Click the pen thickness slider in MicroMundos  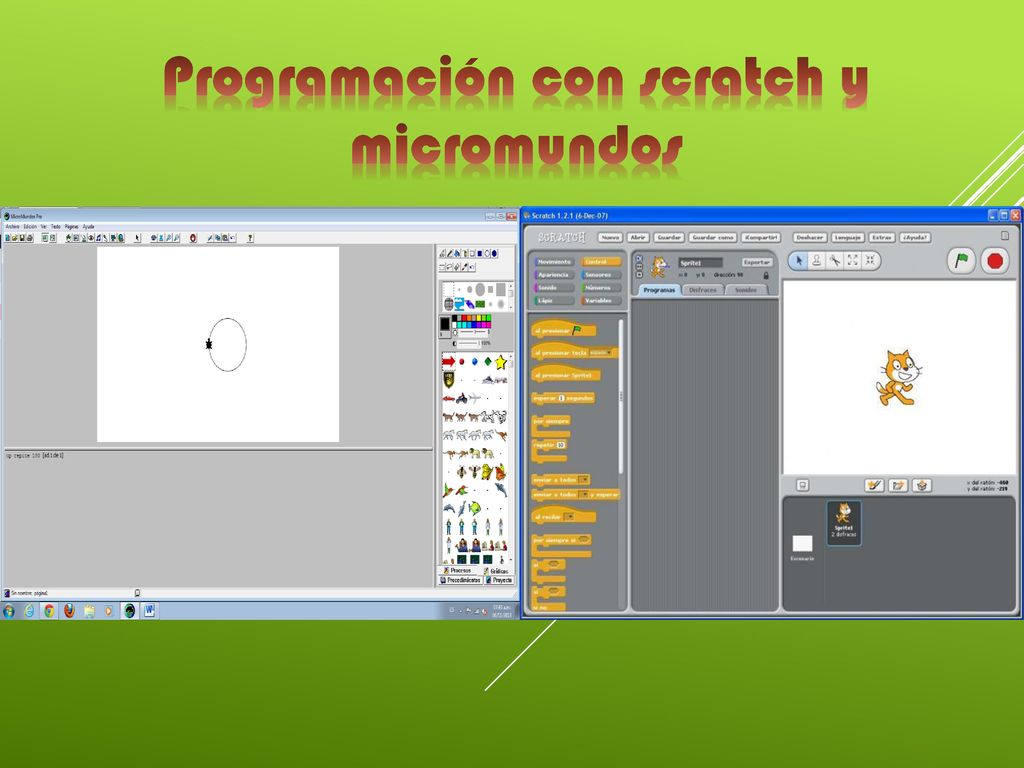tap(473, 332)
